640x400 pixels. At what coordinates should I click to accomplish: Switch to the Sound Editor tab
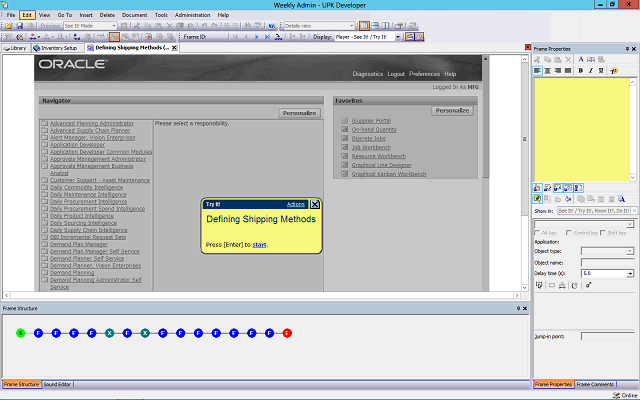[57, 384]
